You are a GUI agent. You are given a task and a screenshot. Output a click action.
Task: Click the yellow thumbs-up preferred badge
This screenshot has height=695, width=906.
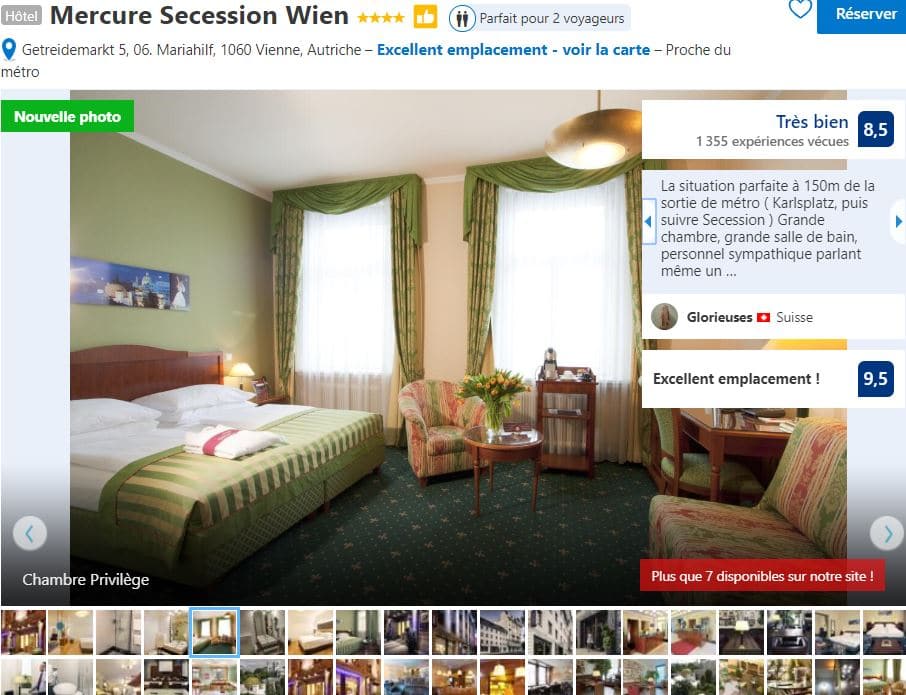425,17
